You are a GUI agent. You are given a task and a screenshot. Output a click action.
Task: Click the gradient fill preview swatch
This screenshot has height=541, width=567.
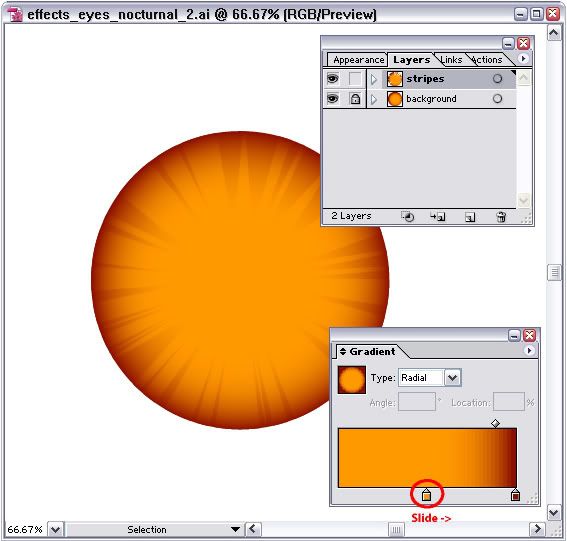click(351, 380)
